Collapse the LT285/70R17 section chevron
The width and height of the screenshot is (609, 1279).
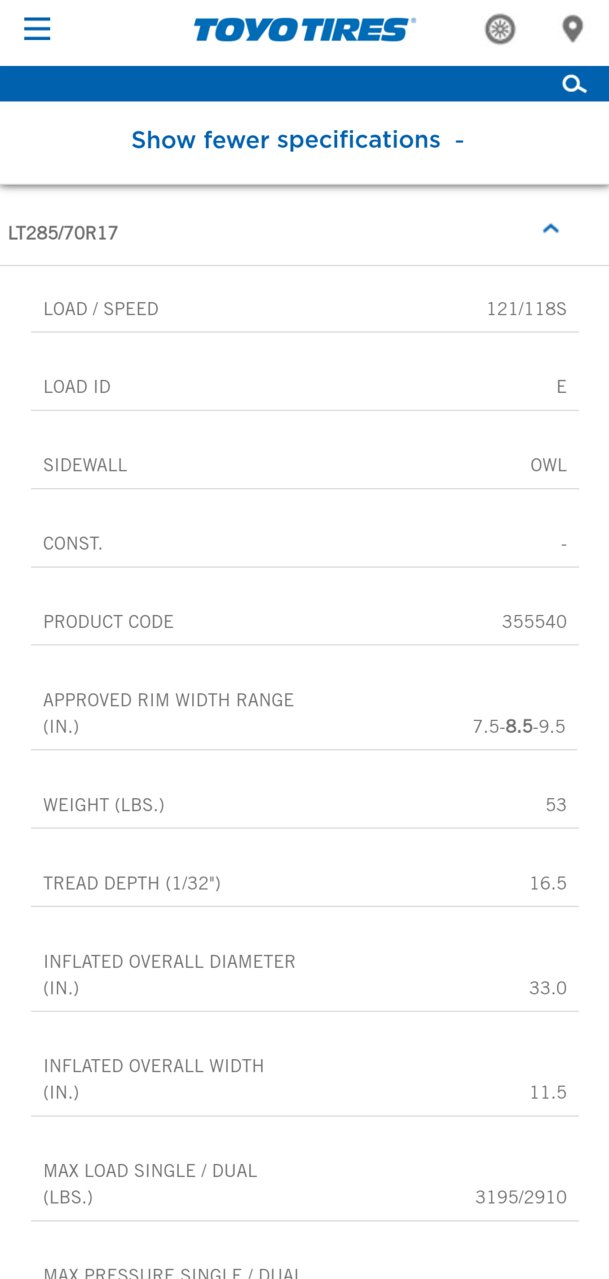click(x=550, y=229)
